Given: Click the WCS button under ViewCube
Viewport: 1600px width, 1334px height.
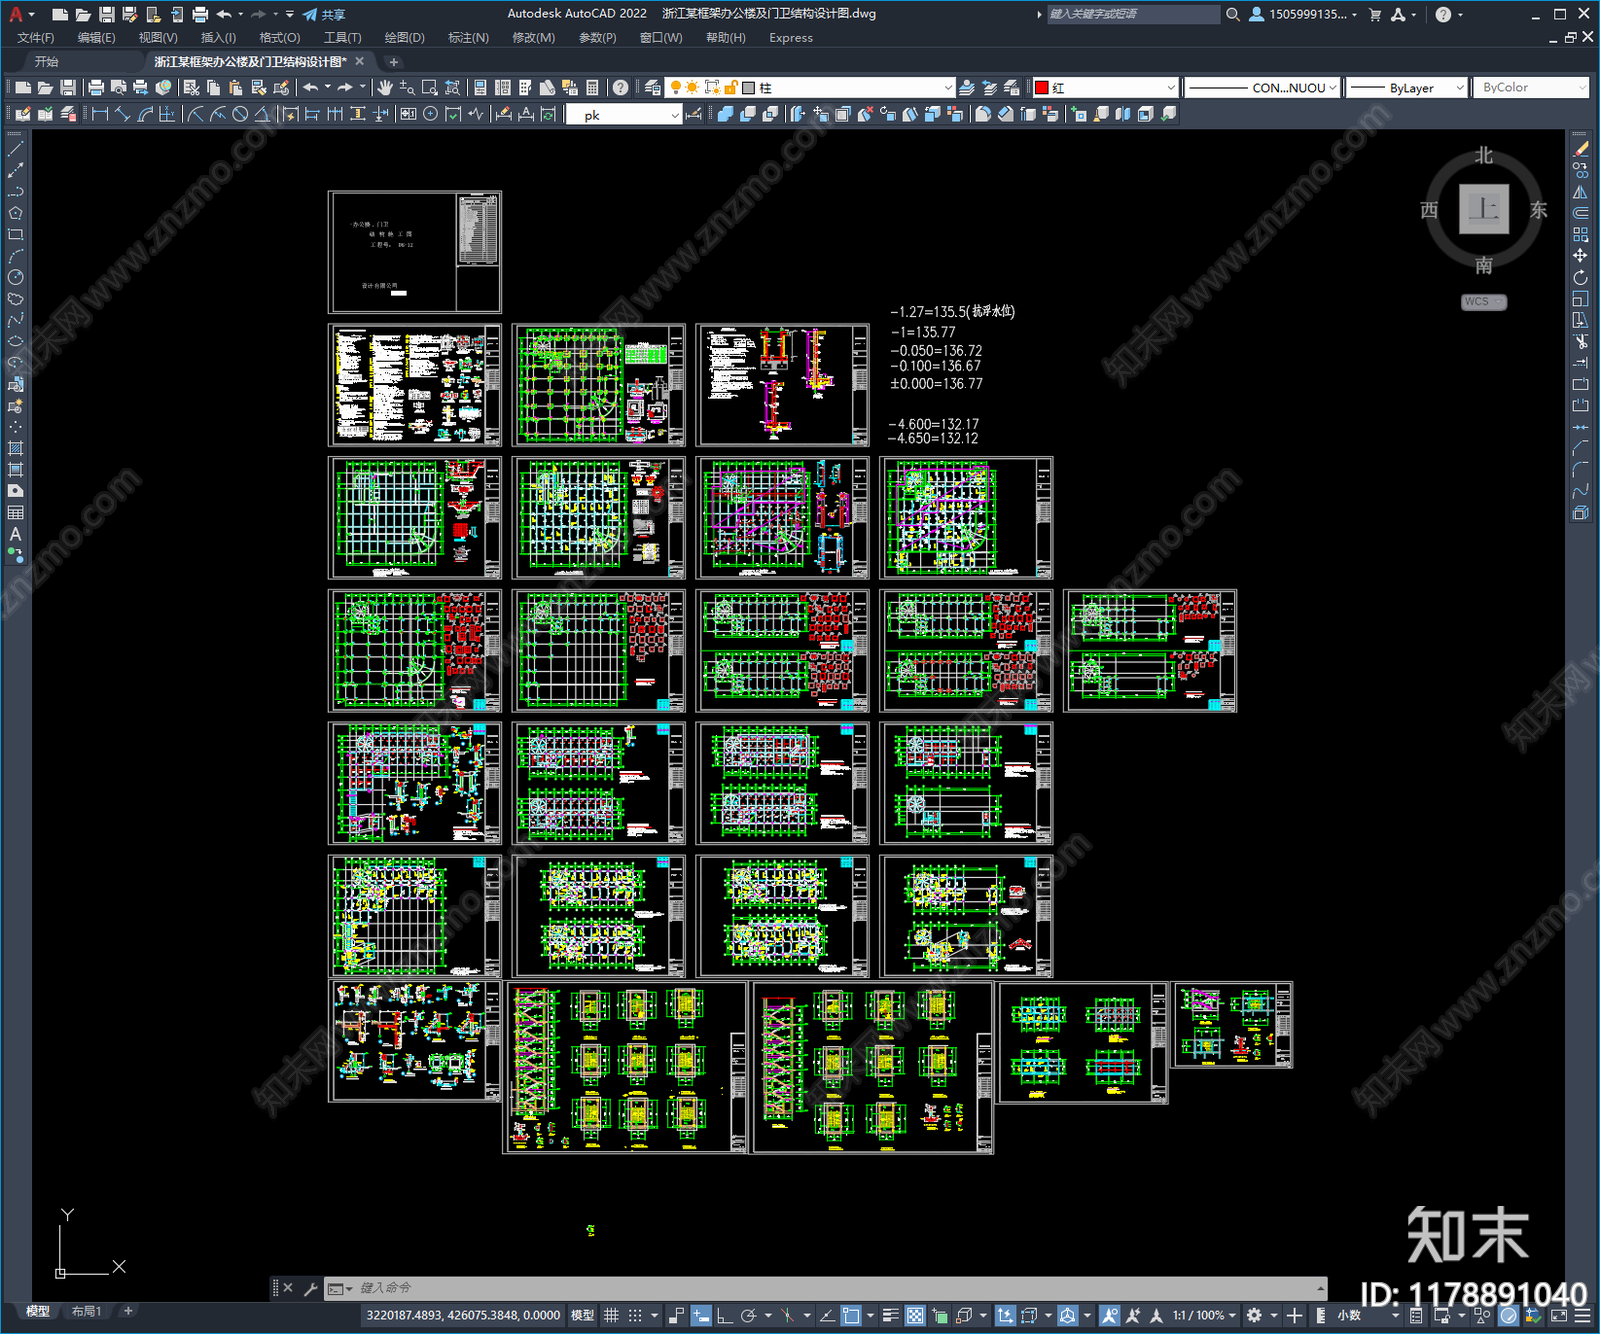Looking at the screenshot, I should (x=1483, y=302).
